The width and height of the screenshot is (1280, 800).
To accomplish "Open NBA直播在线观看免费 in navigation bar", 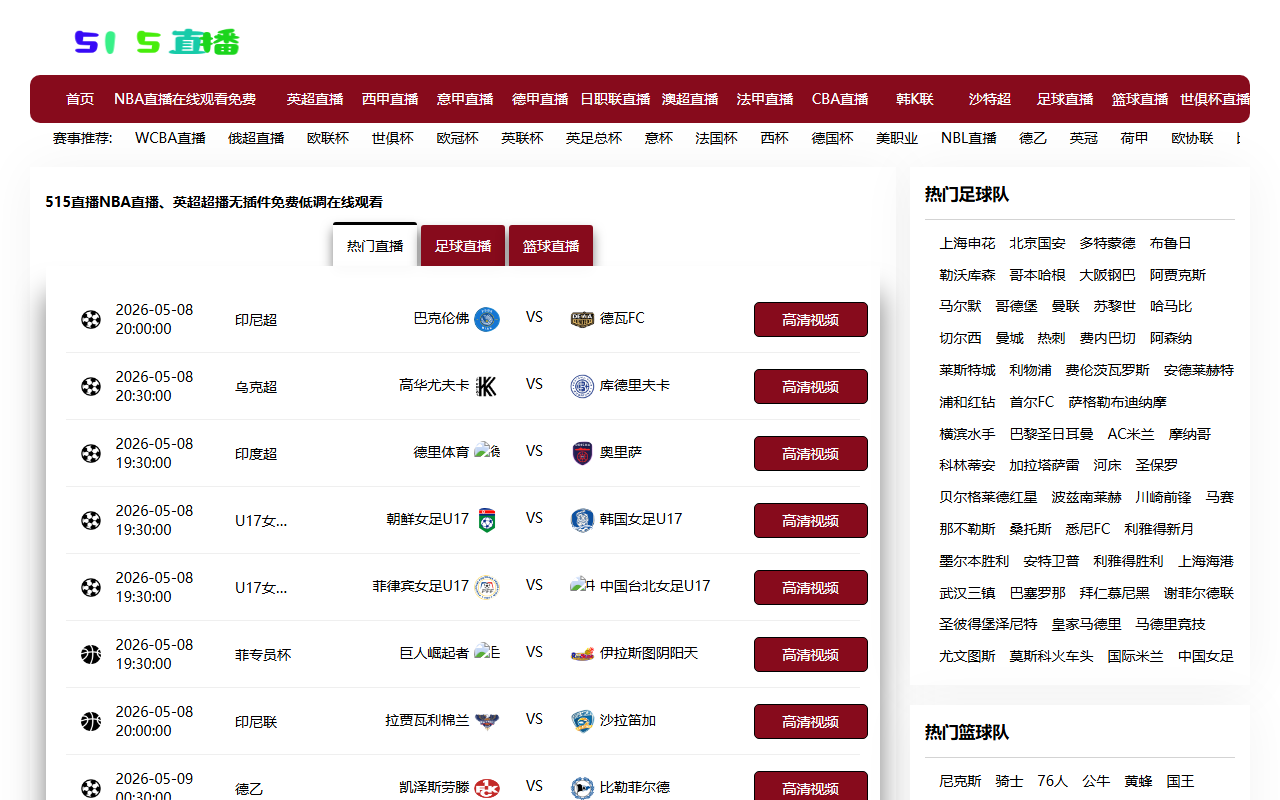I will pyautogui.click(x=185, y=99).
